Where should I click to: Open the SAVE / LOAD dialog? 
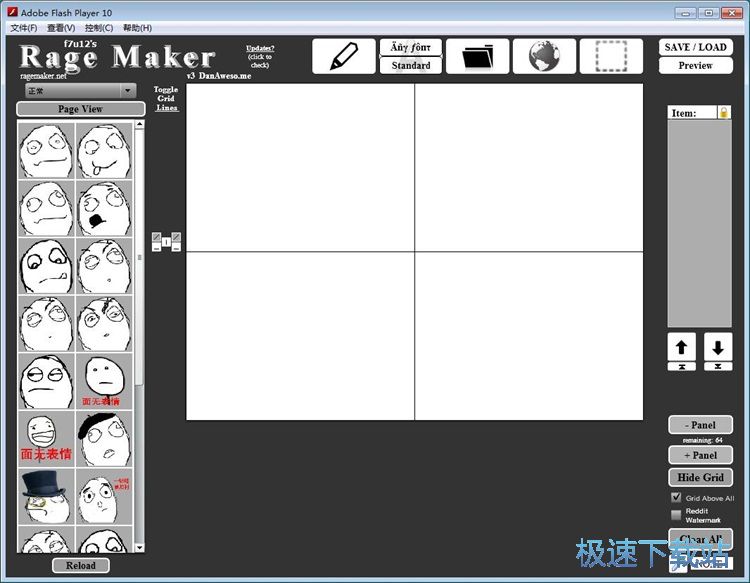(695, 47)
